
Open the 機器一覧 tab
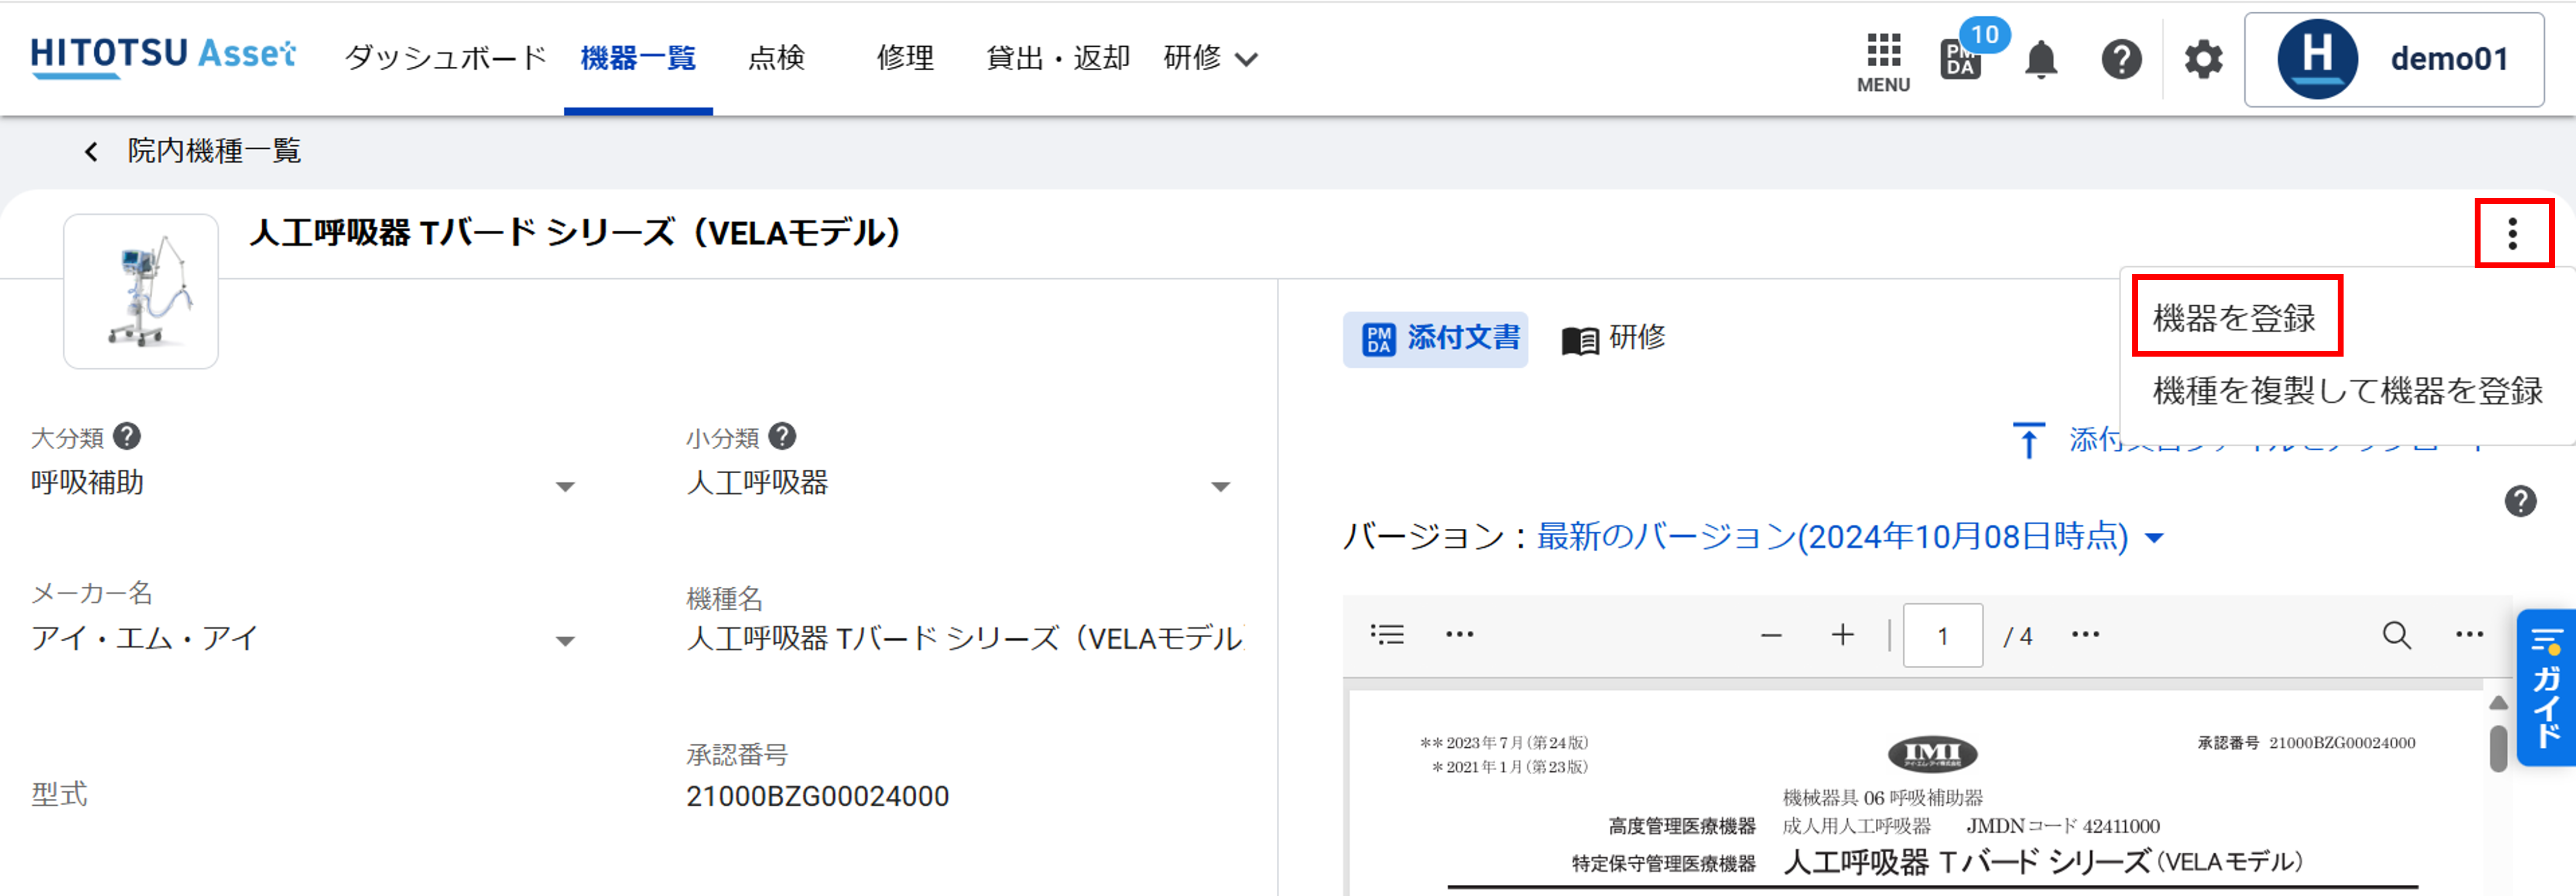point(638,58)
